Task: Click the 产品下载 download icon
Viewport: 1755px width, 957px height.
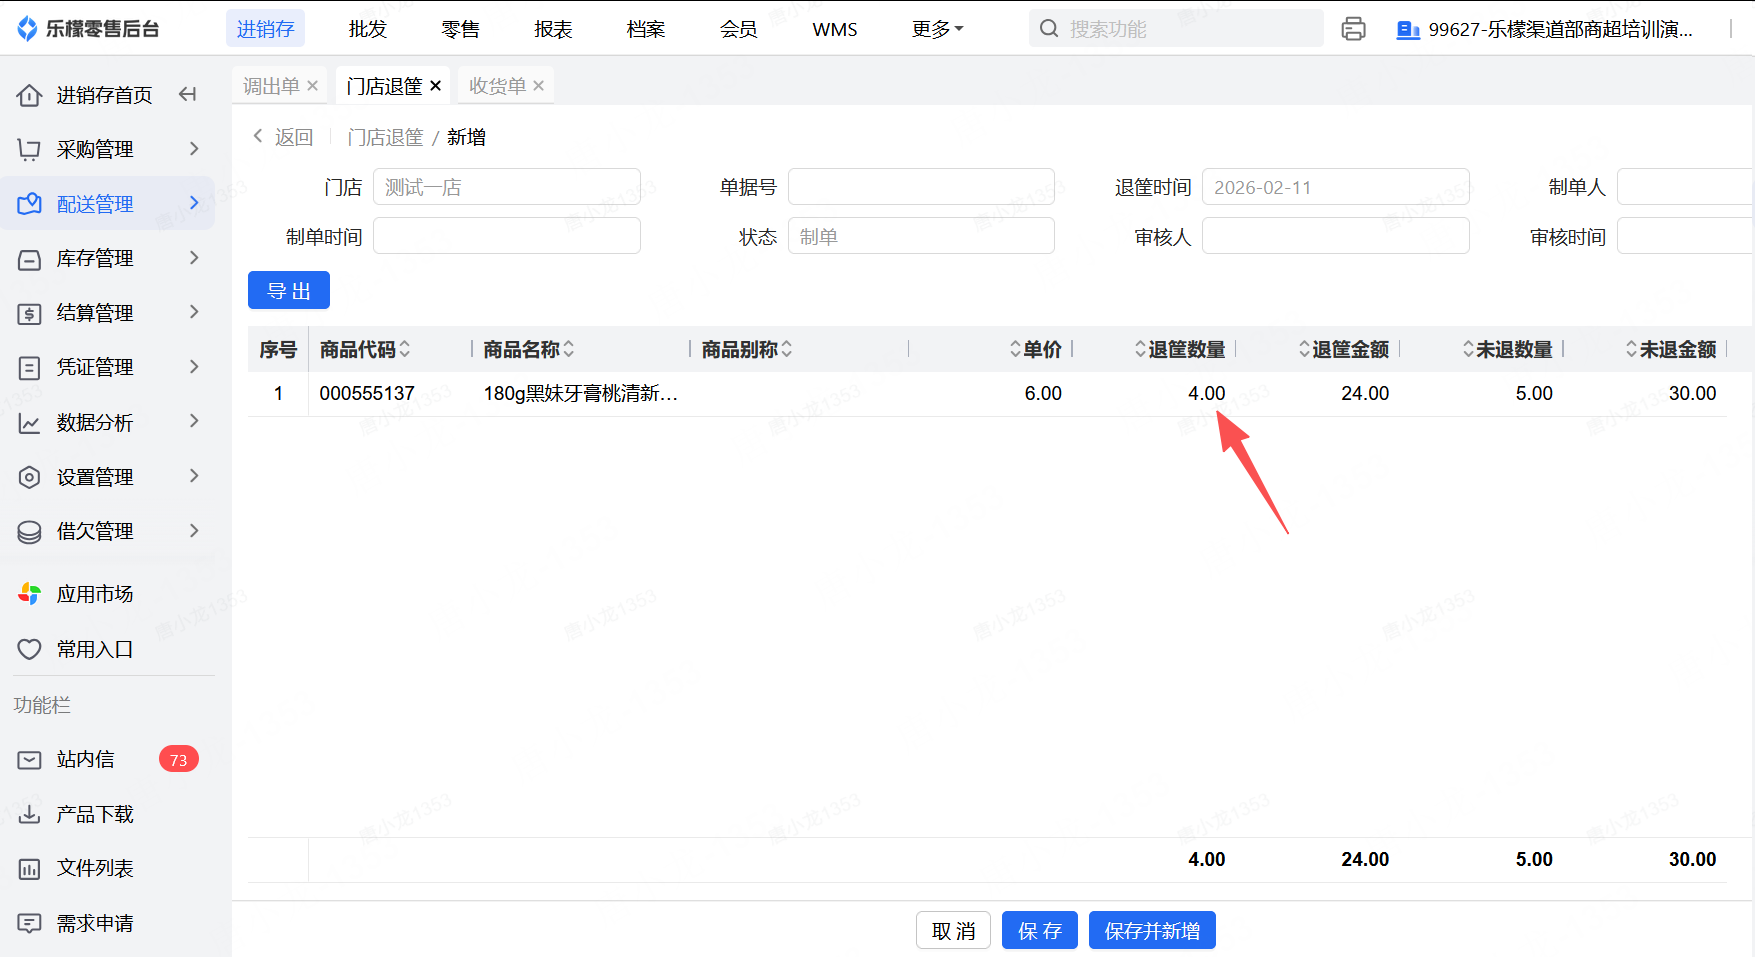Action: click(30, 814)
